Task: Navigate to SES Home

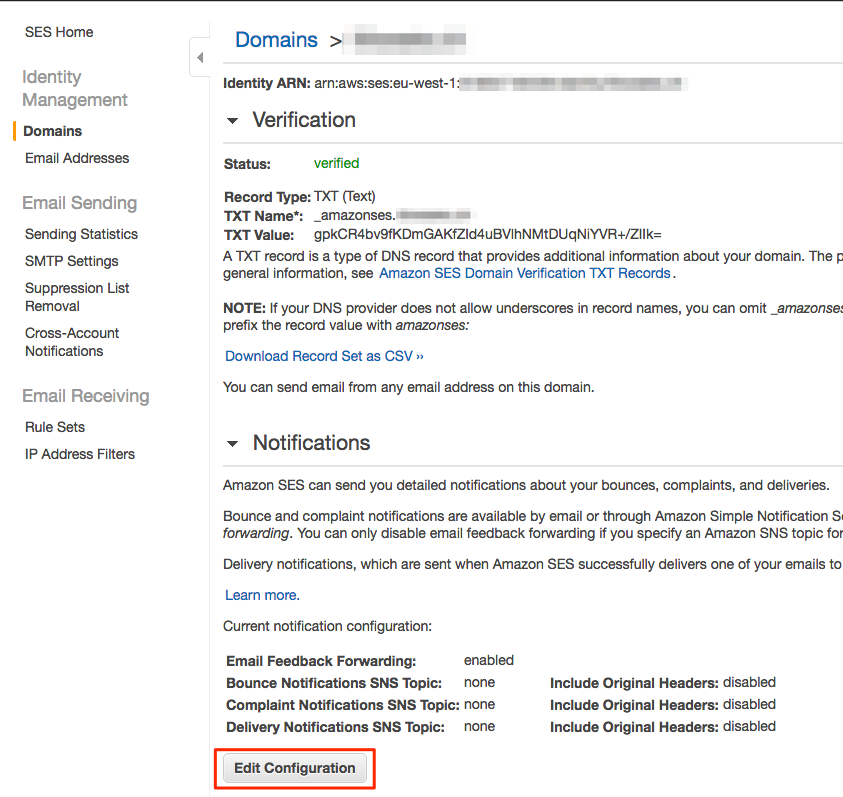Action: point(58,32)
